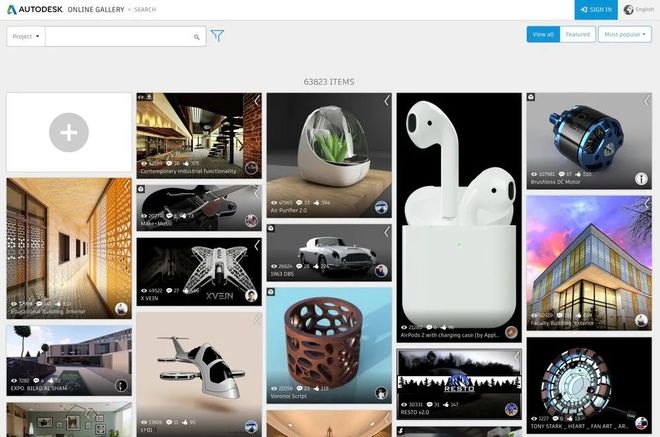Click the plus icon to add project
Screen dimensions: 660x437
(69, 132)
